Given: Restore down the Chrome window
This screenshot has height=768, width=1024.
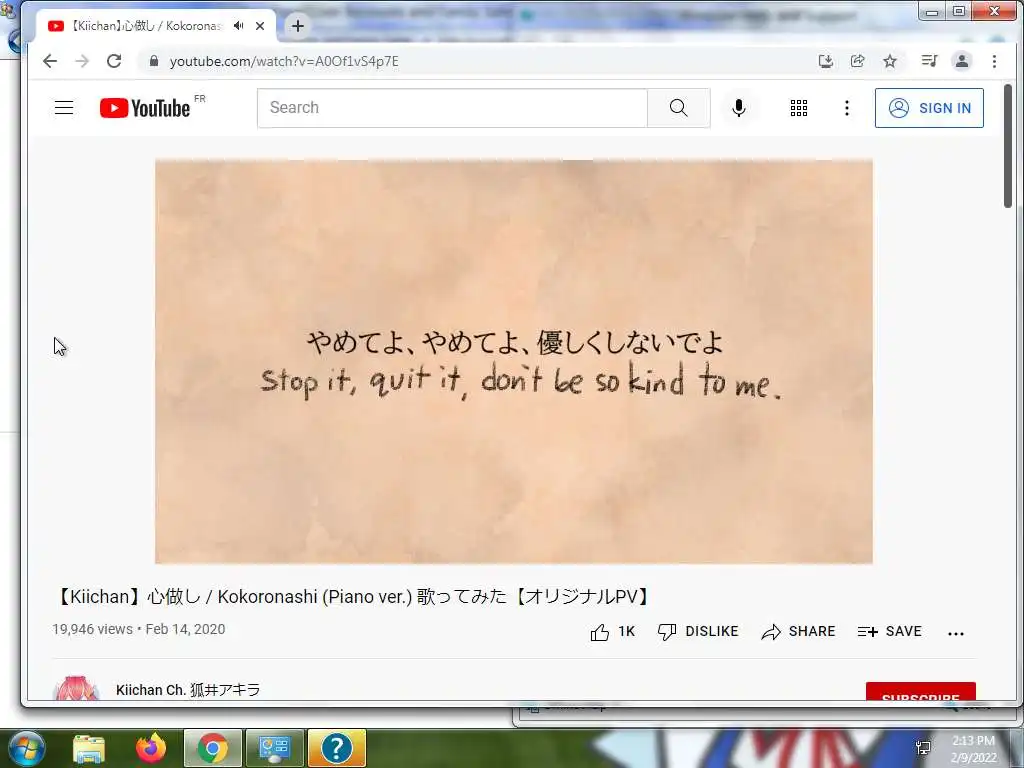Looking at the screenshot, I should (x=959, y=11).
